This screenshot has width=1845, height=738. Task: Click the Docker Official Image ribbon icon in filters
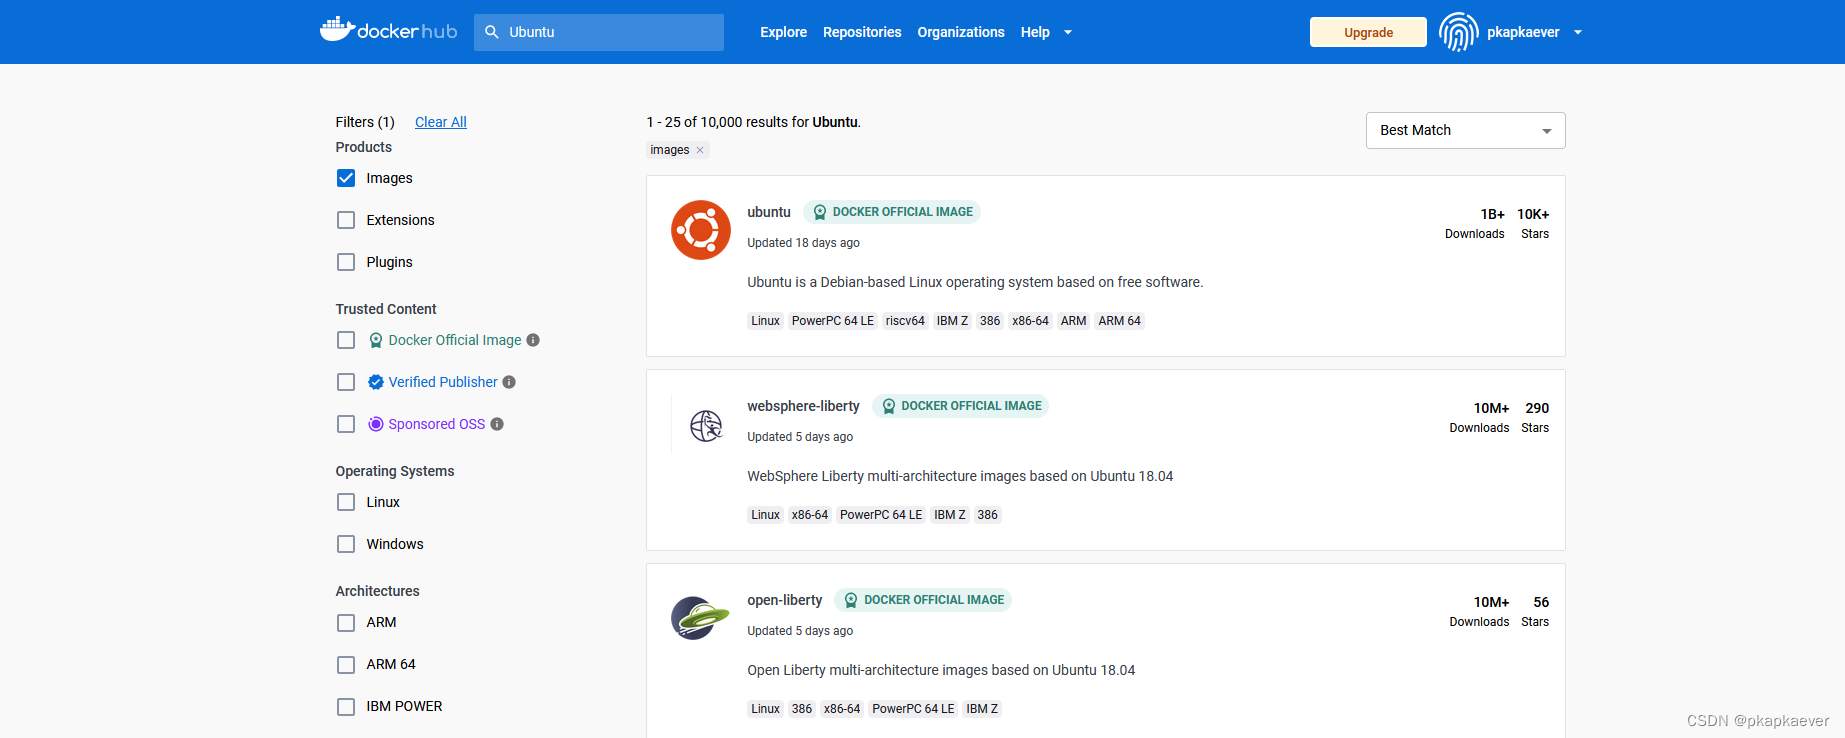(376, 340)
